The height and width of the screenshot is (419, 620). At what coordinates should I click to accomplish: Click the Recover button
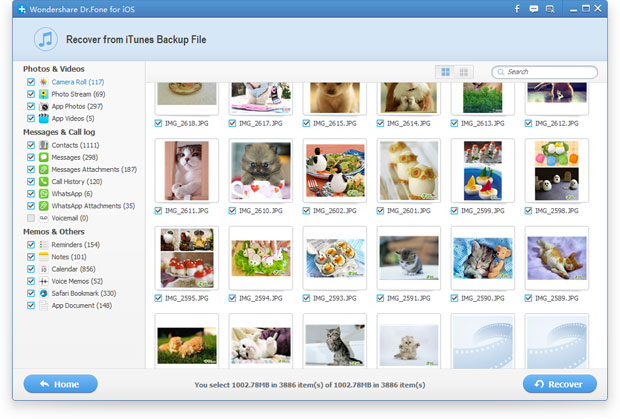tap(560, 384)
